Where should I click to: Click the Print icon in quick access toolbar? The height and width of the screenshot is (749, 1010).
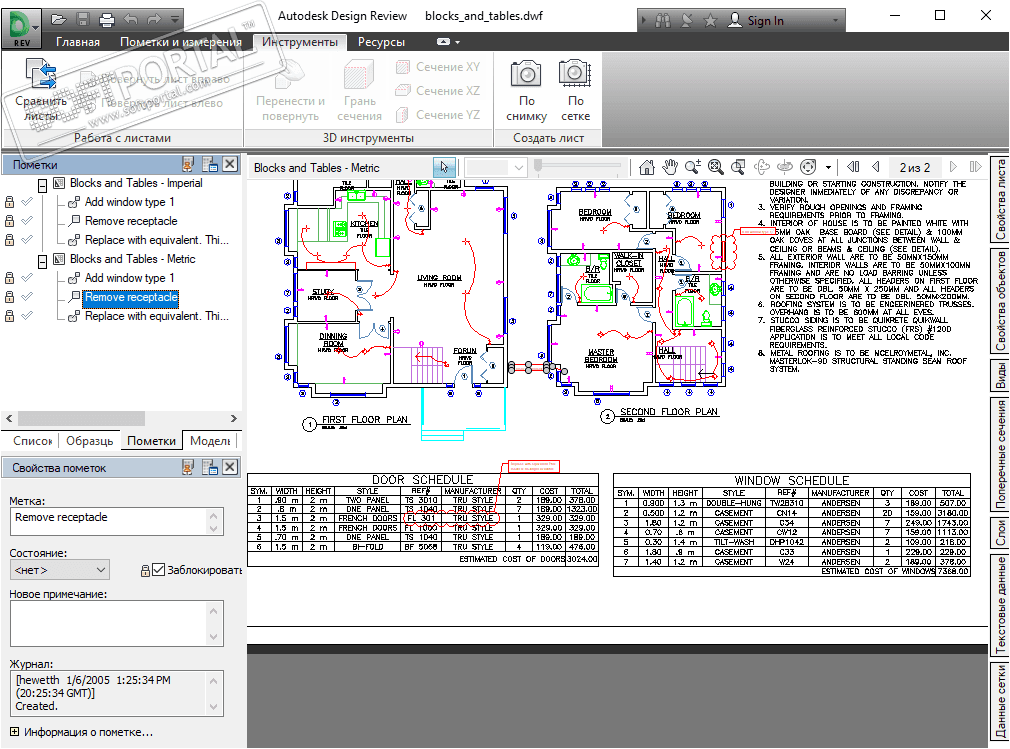pyautogui.click(x=106, y=19)
